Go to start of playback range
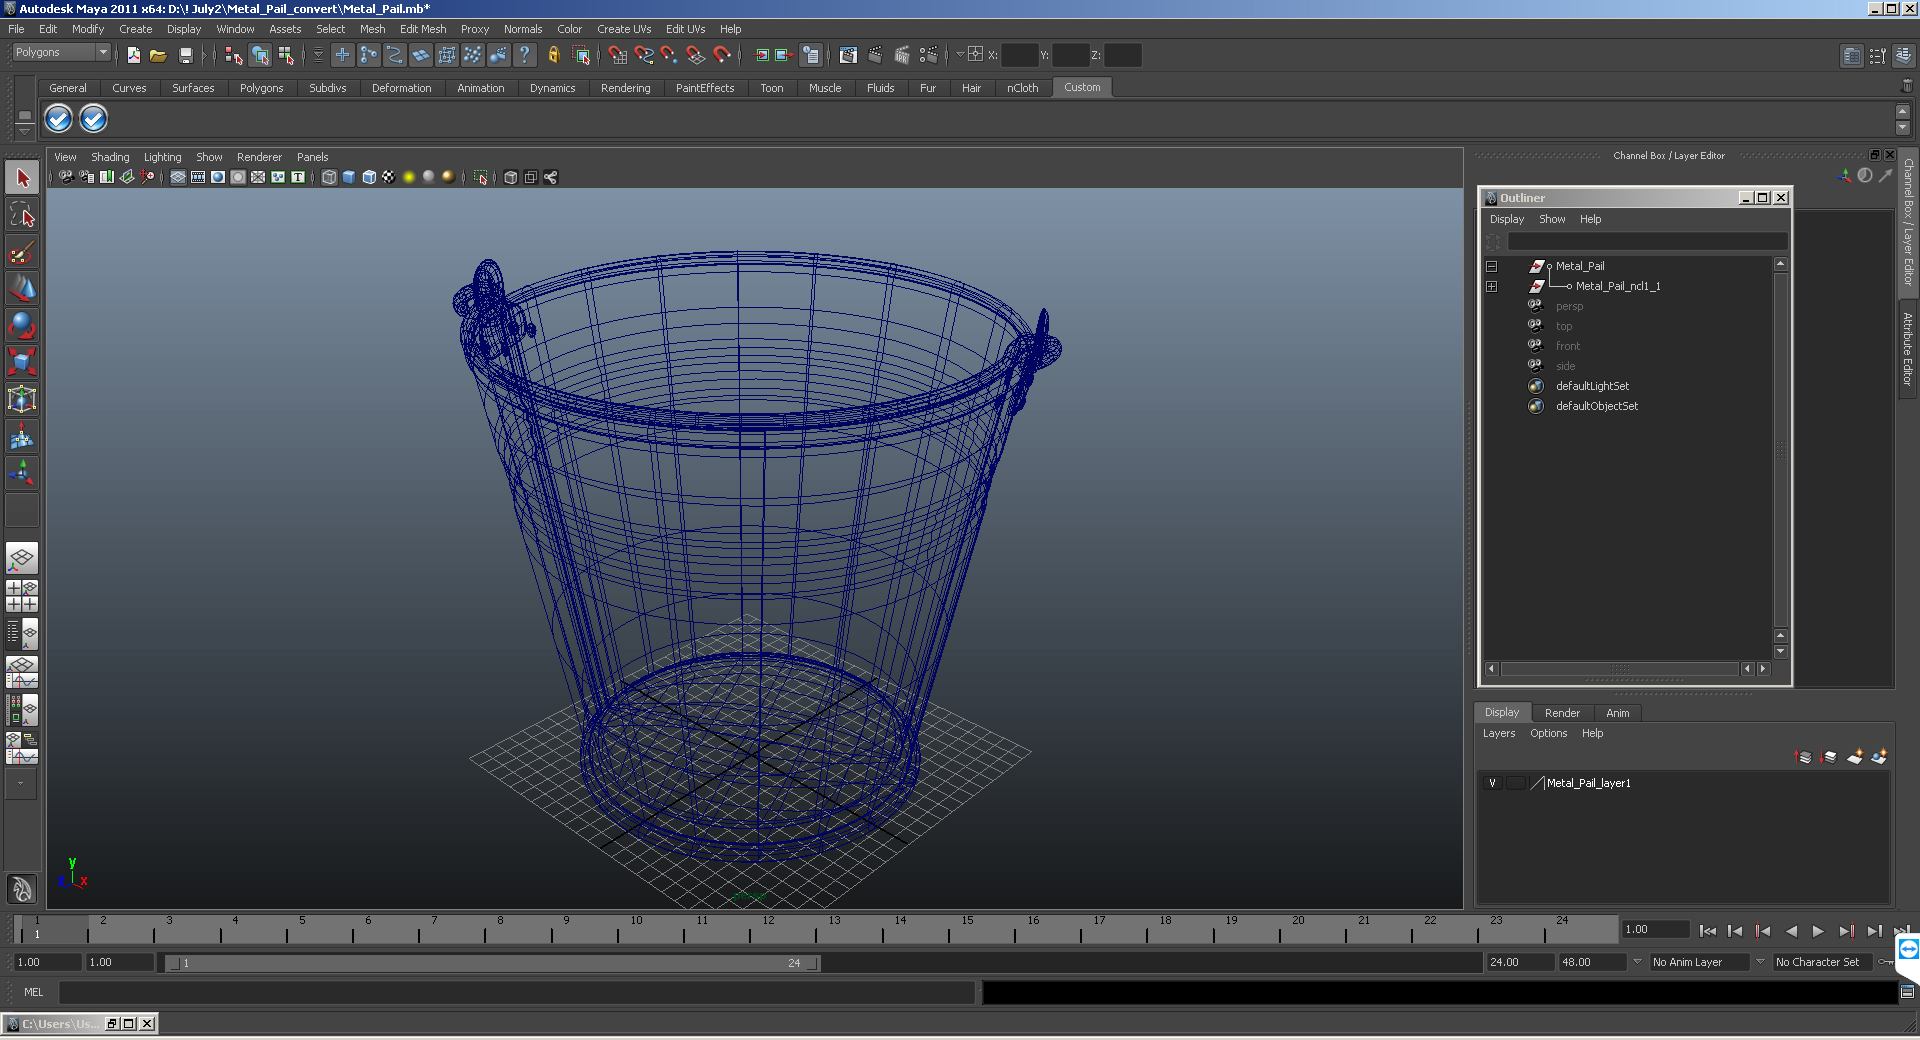This screenshot has width=1920, height=1040. tap(1708, 931)
